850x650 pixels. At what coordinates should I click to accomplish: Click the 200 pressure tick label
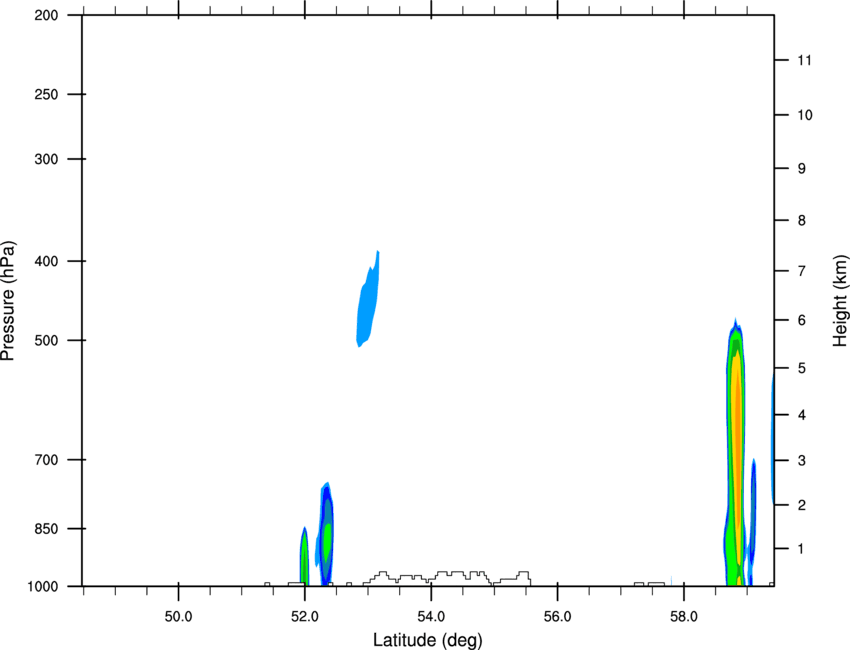[x=46, y=15]
